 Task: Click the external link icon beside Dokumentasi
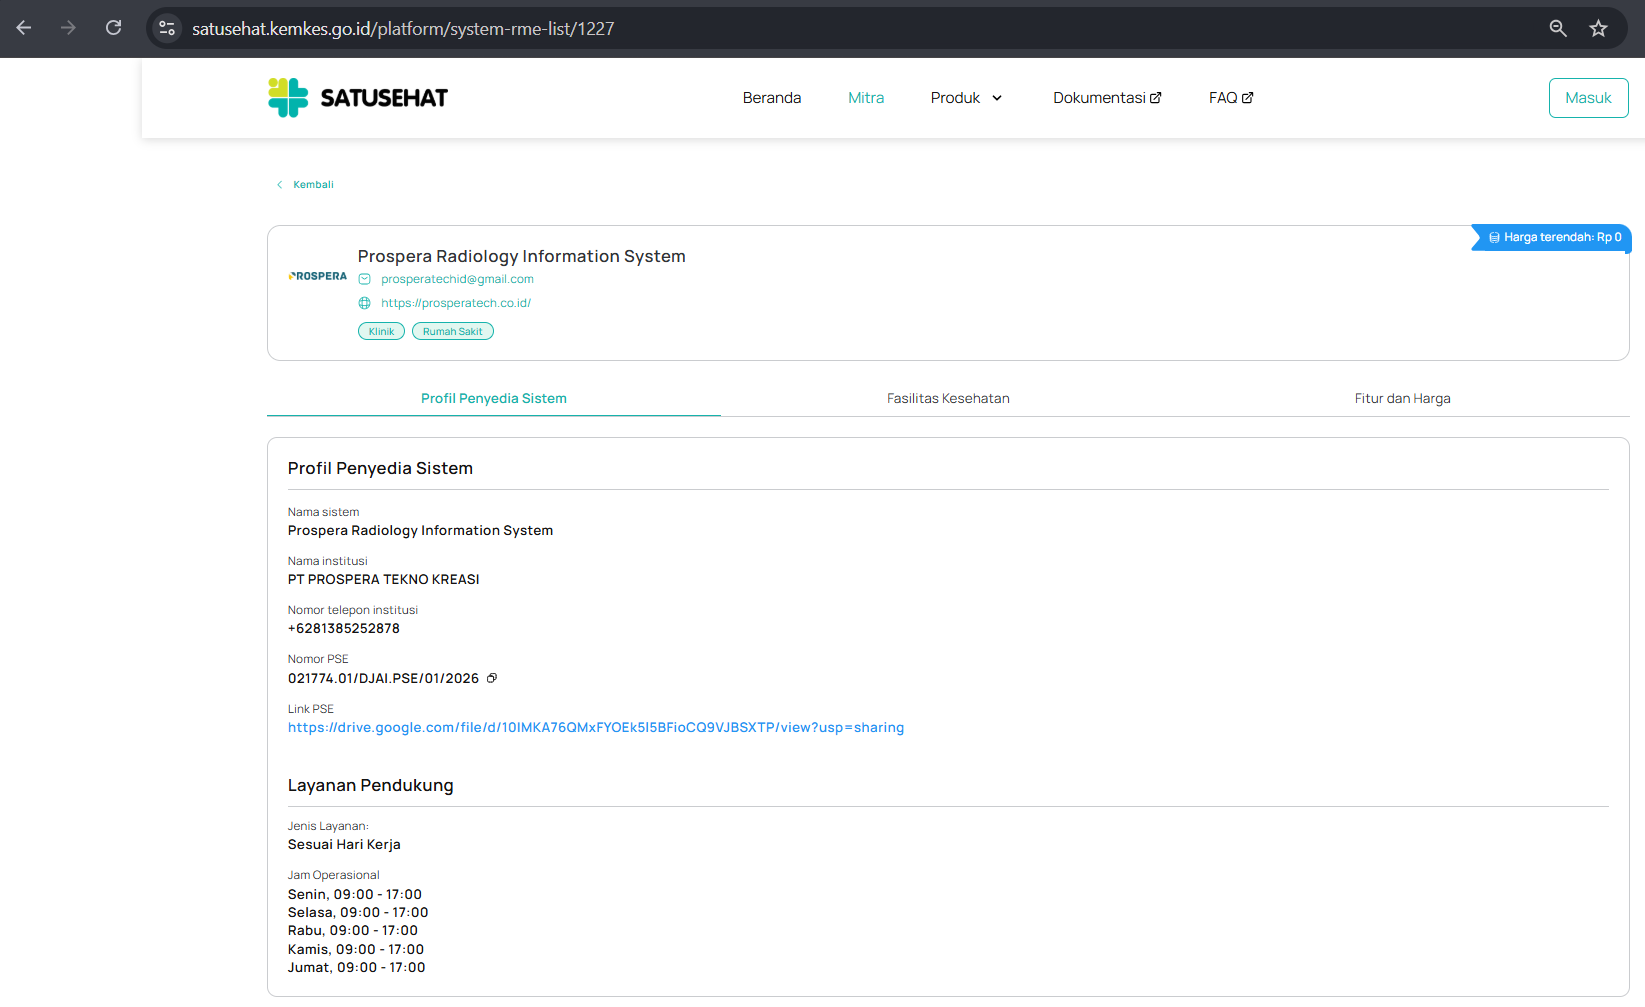click(1156, 98)
